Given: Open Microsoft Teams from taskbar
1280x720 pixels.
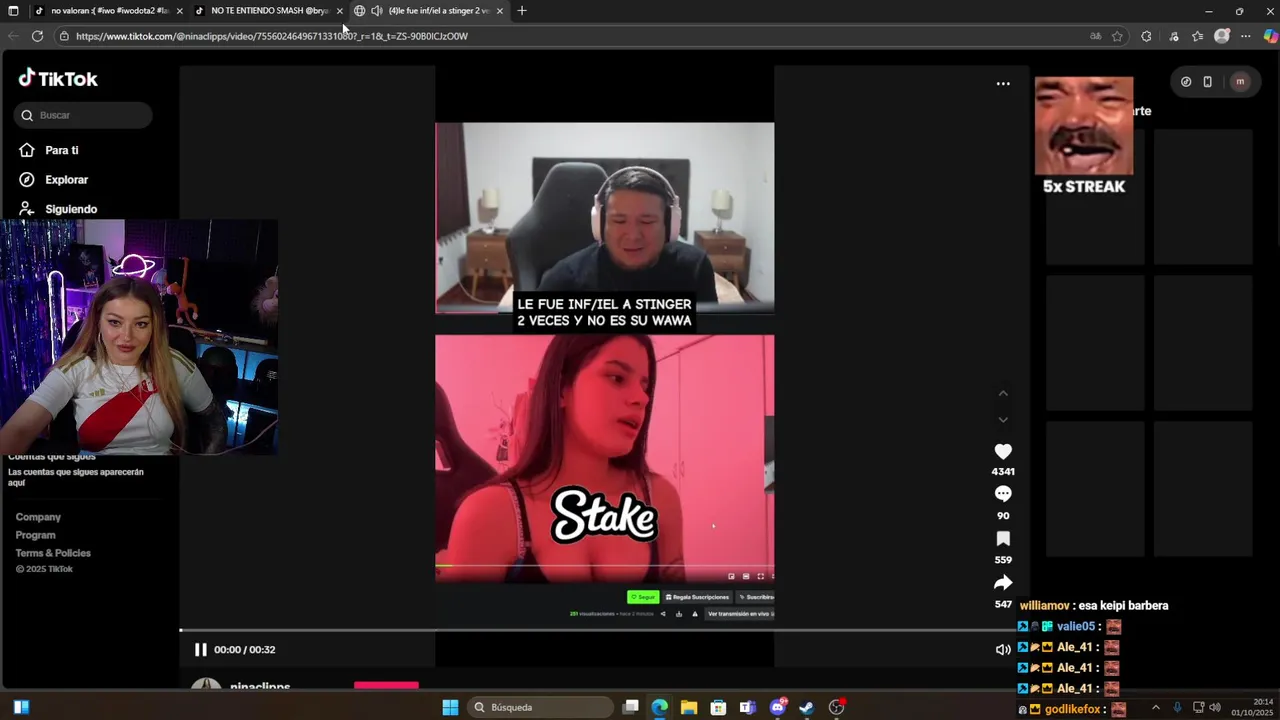Looking at the screenshot, I should pos(747,708).
